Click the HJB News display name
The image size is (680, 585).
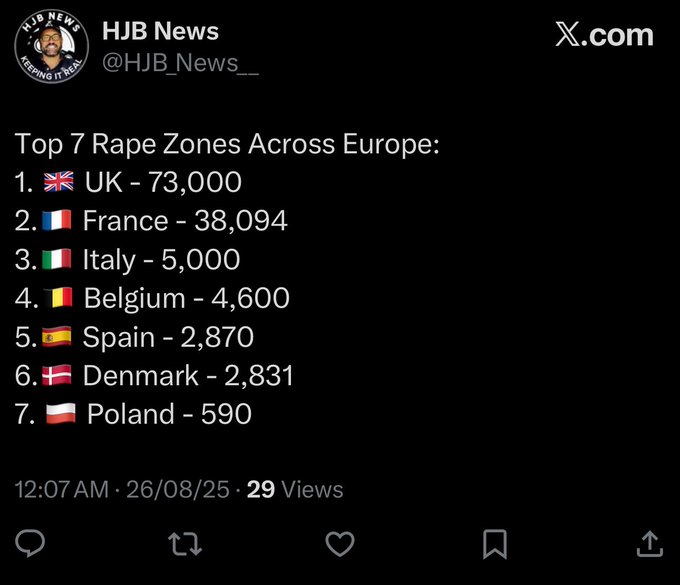click(x=160, y=31)
